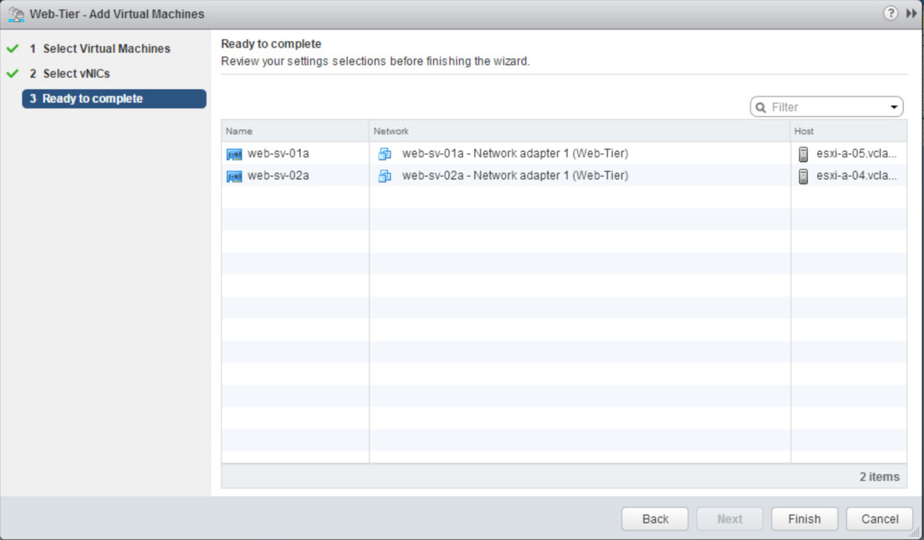Sort by the Name column header

[294, 131]
